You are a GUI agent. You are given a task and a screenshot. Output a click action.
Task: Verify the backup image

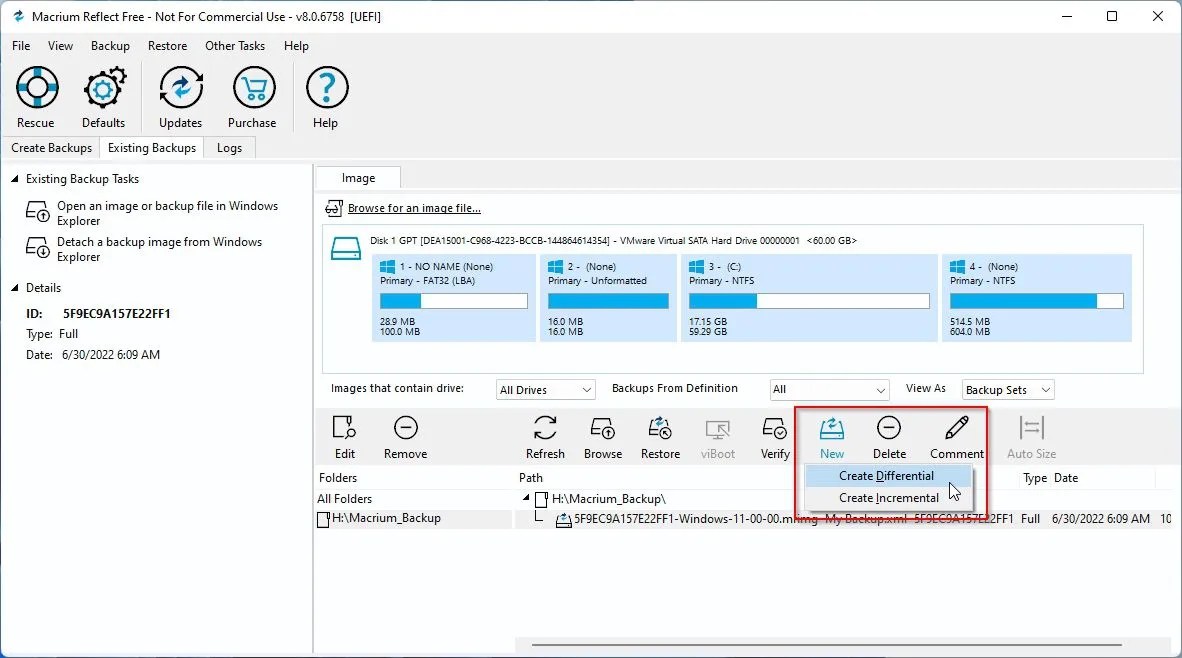774,437
